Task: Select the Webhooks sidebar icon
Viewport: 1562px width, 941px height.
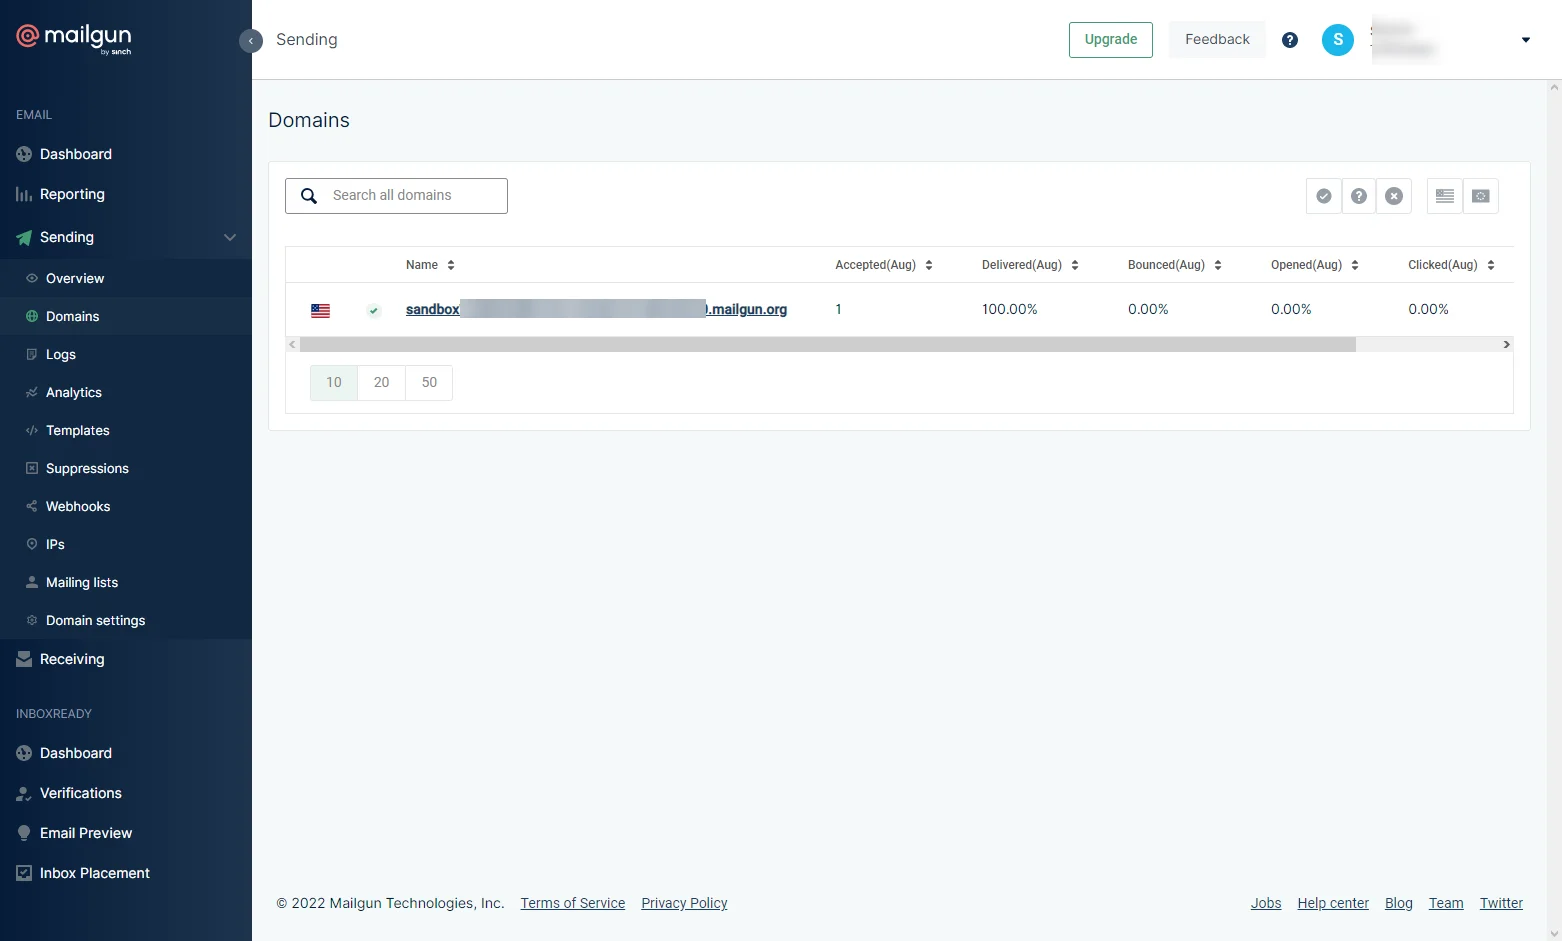Action: (x=31, y=506)
